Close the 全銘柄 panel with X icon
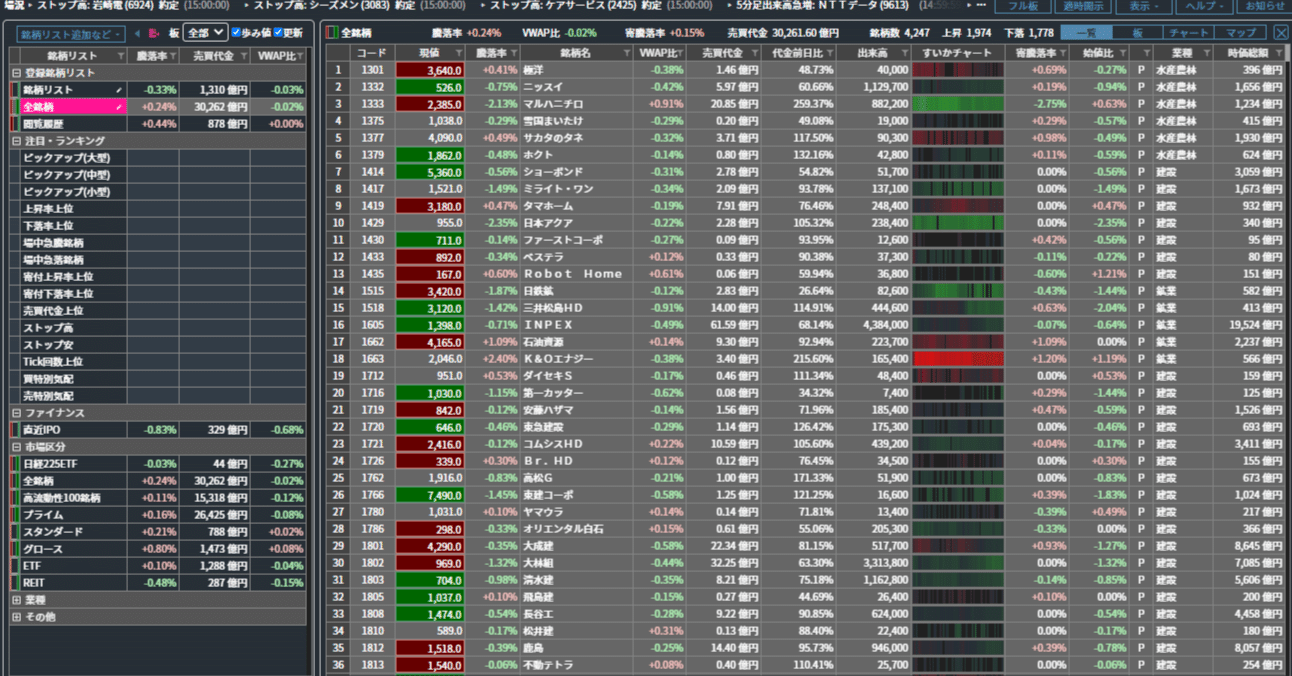Image resolution: width=1292 pixels, height=676 pixels. pyautogui.click(x=1279, y=33)
